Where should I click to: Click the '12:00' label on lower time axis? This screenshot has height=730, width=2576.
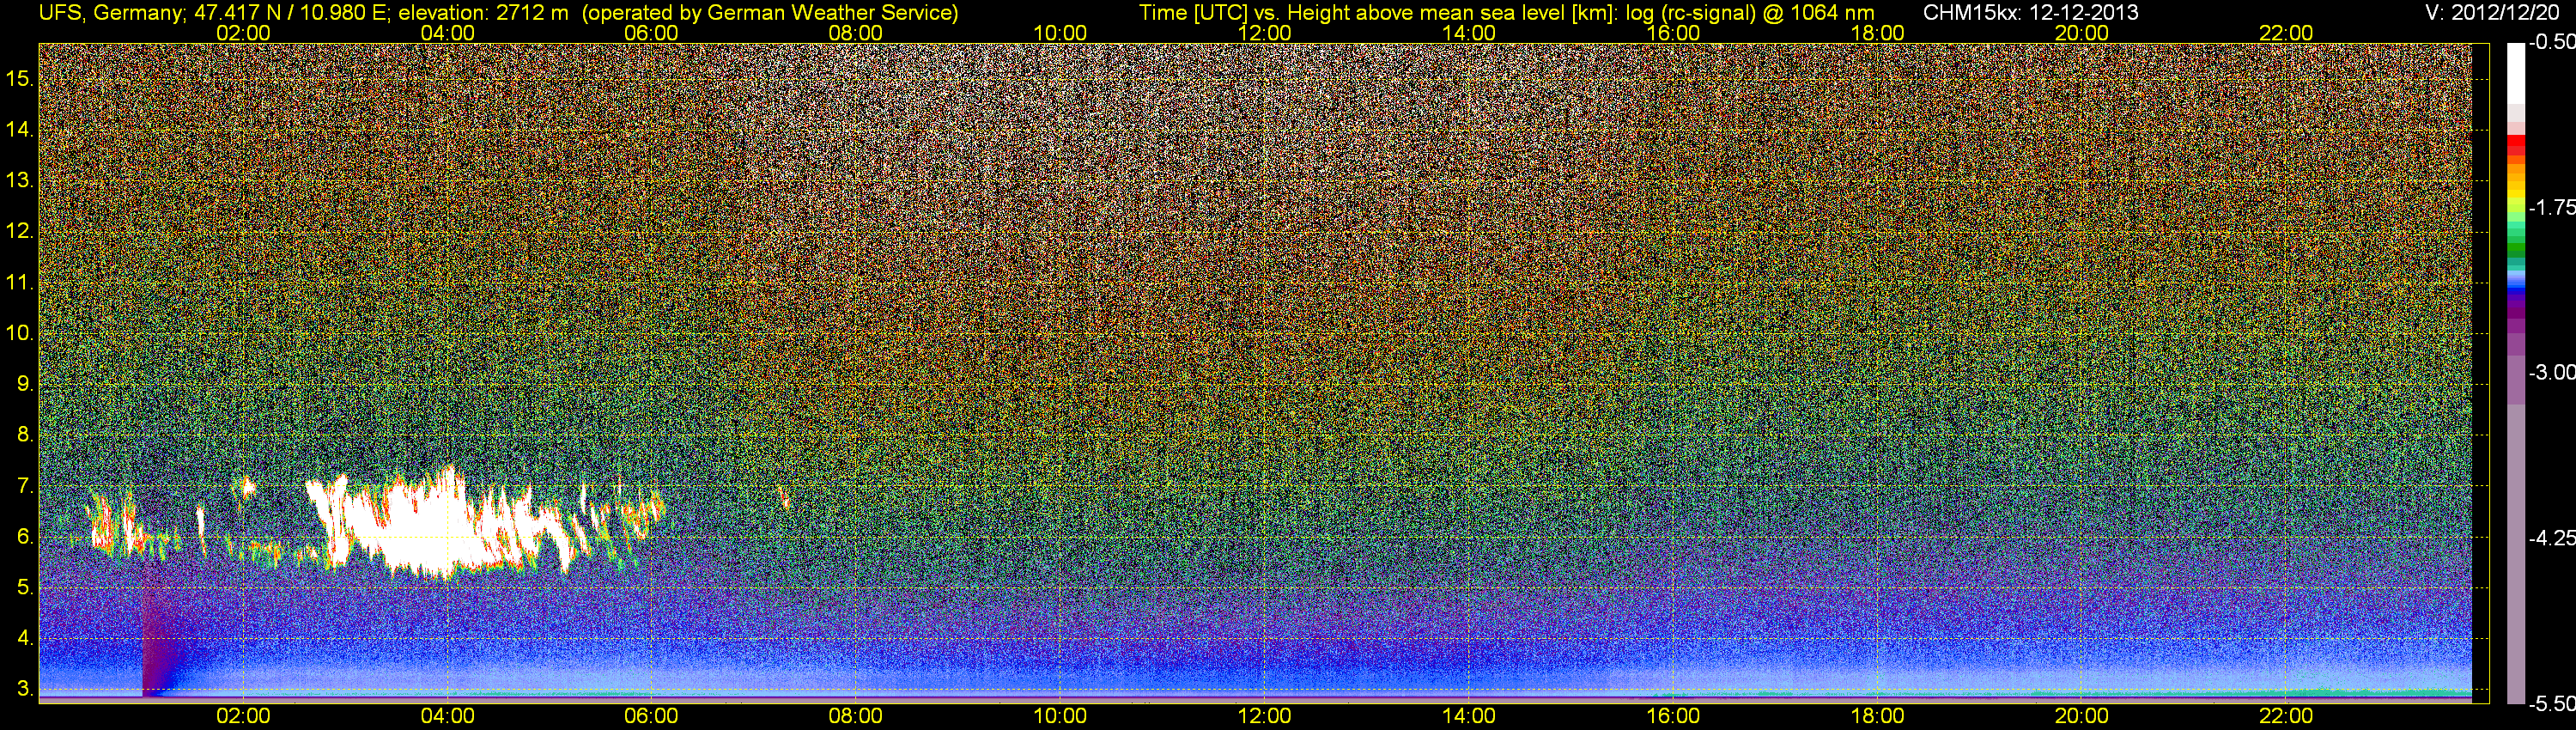coord(1265,716)
